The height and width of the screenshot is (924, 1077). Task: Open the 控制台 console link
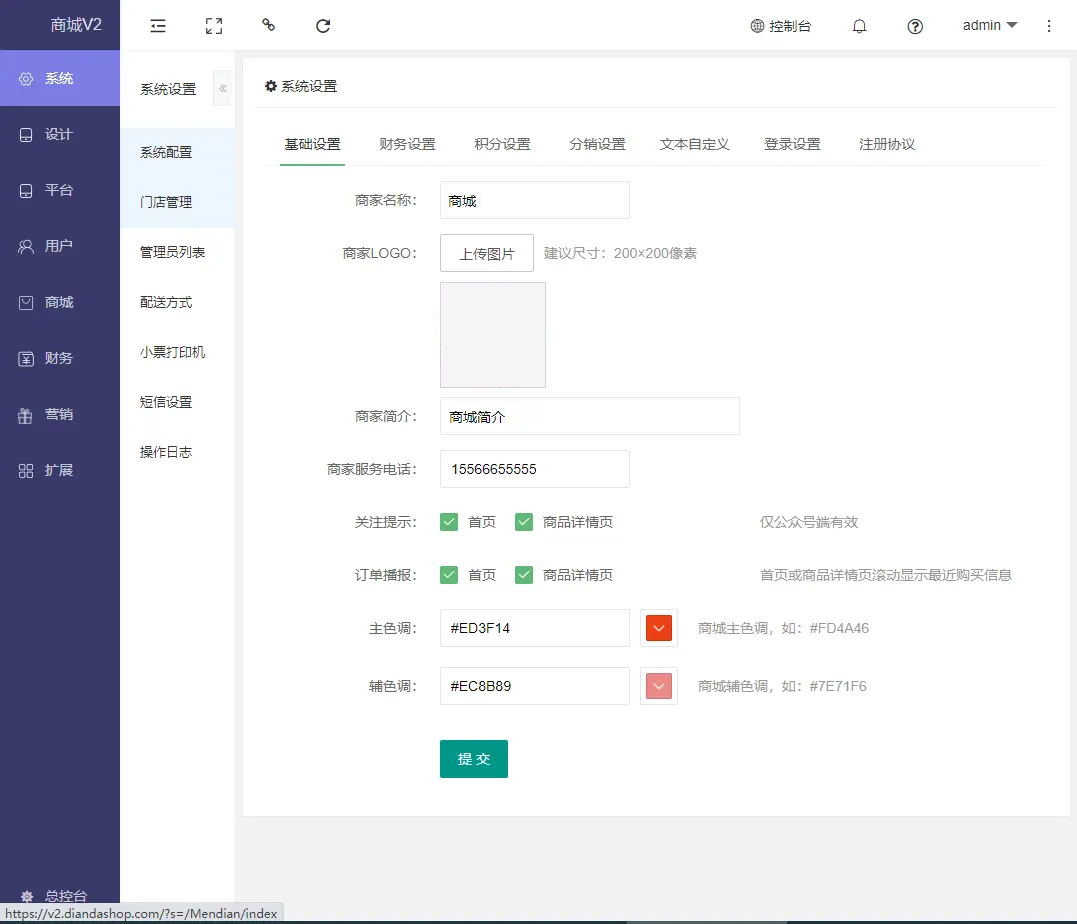click(781, 26)
